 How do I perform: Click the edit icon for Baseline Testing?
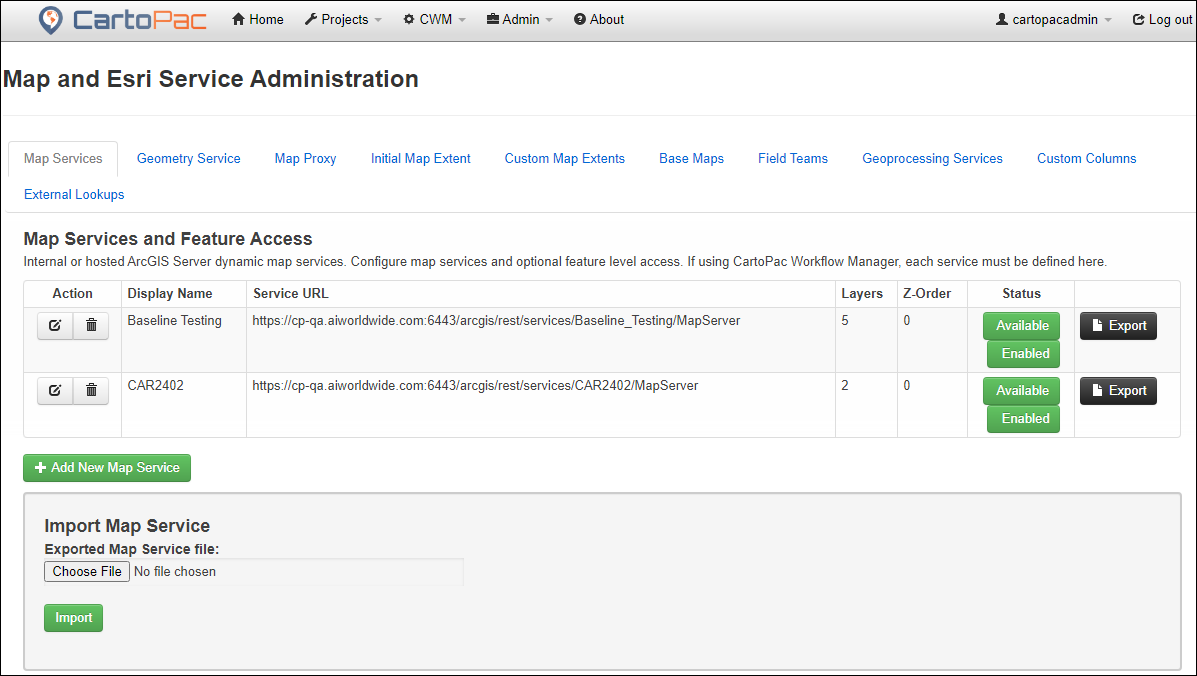pos(55,327)
